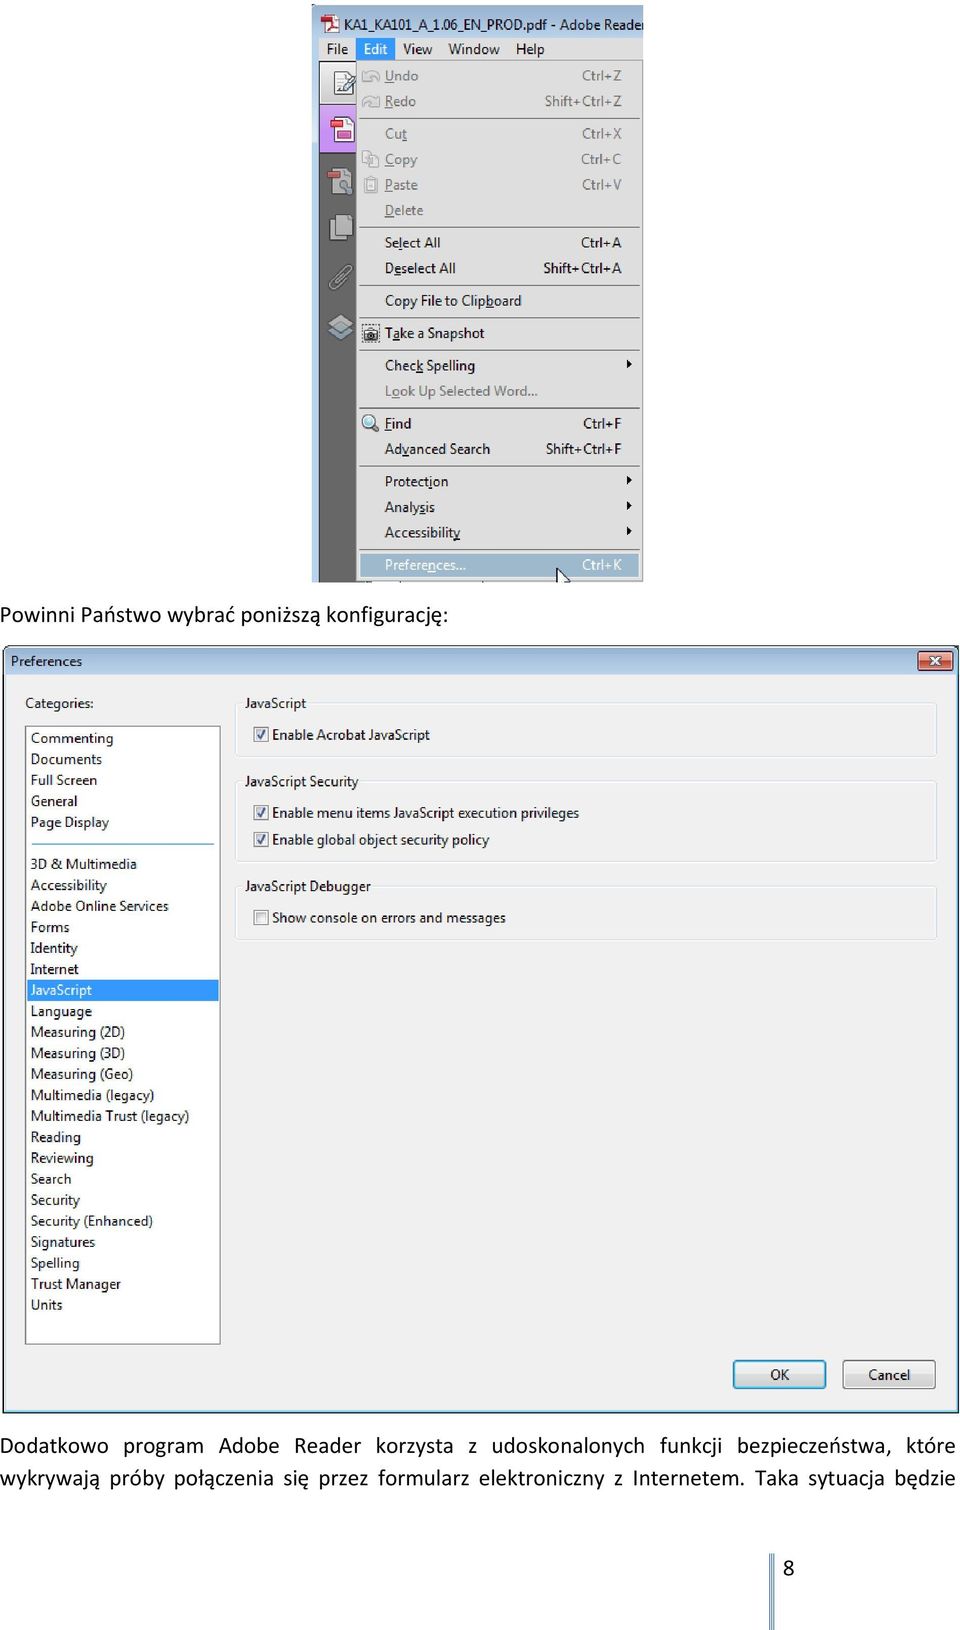Expand the Protection submenu arrow
This screenshot has height=1630, width=960.
(x=629, y=481)
